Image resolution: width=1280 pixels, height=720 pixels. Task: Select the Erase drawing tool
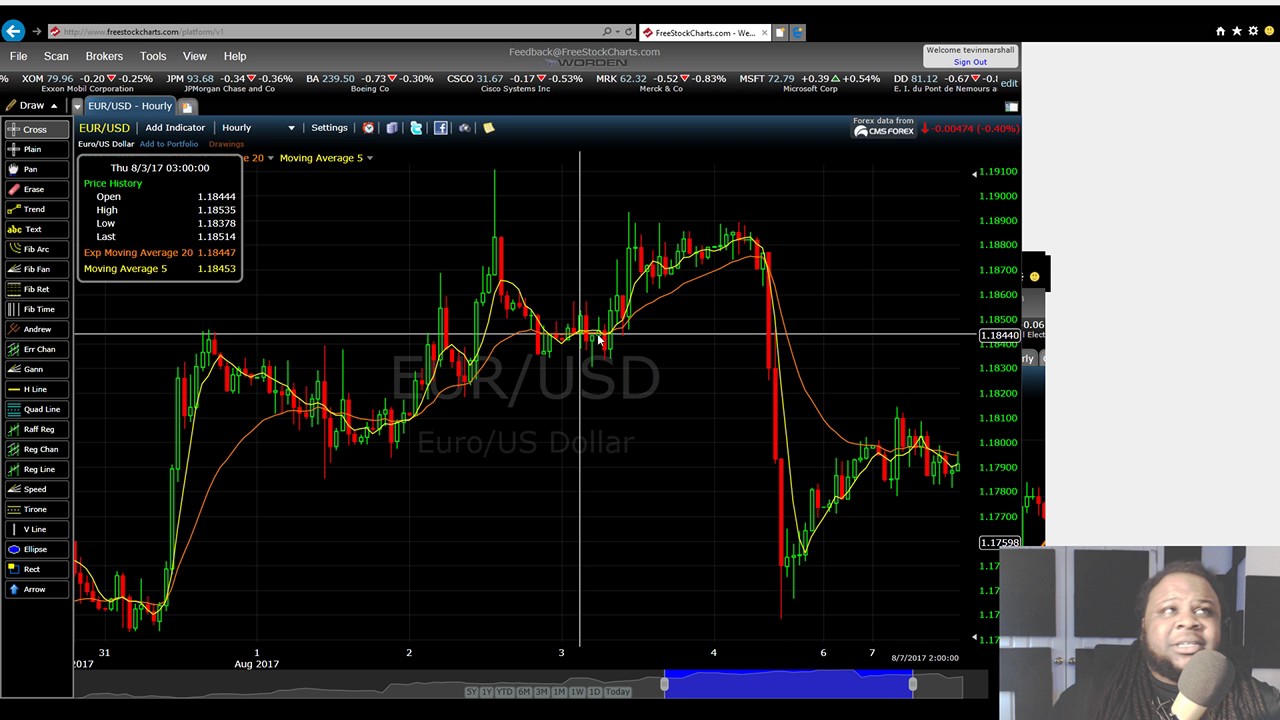(x=36, y=189)
